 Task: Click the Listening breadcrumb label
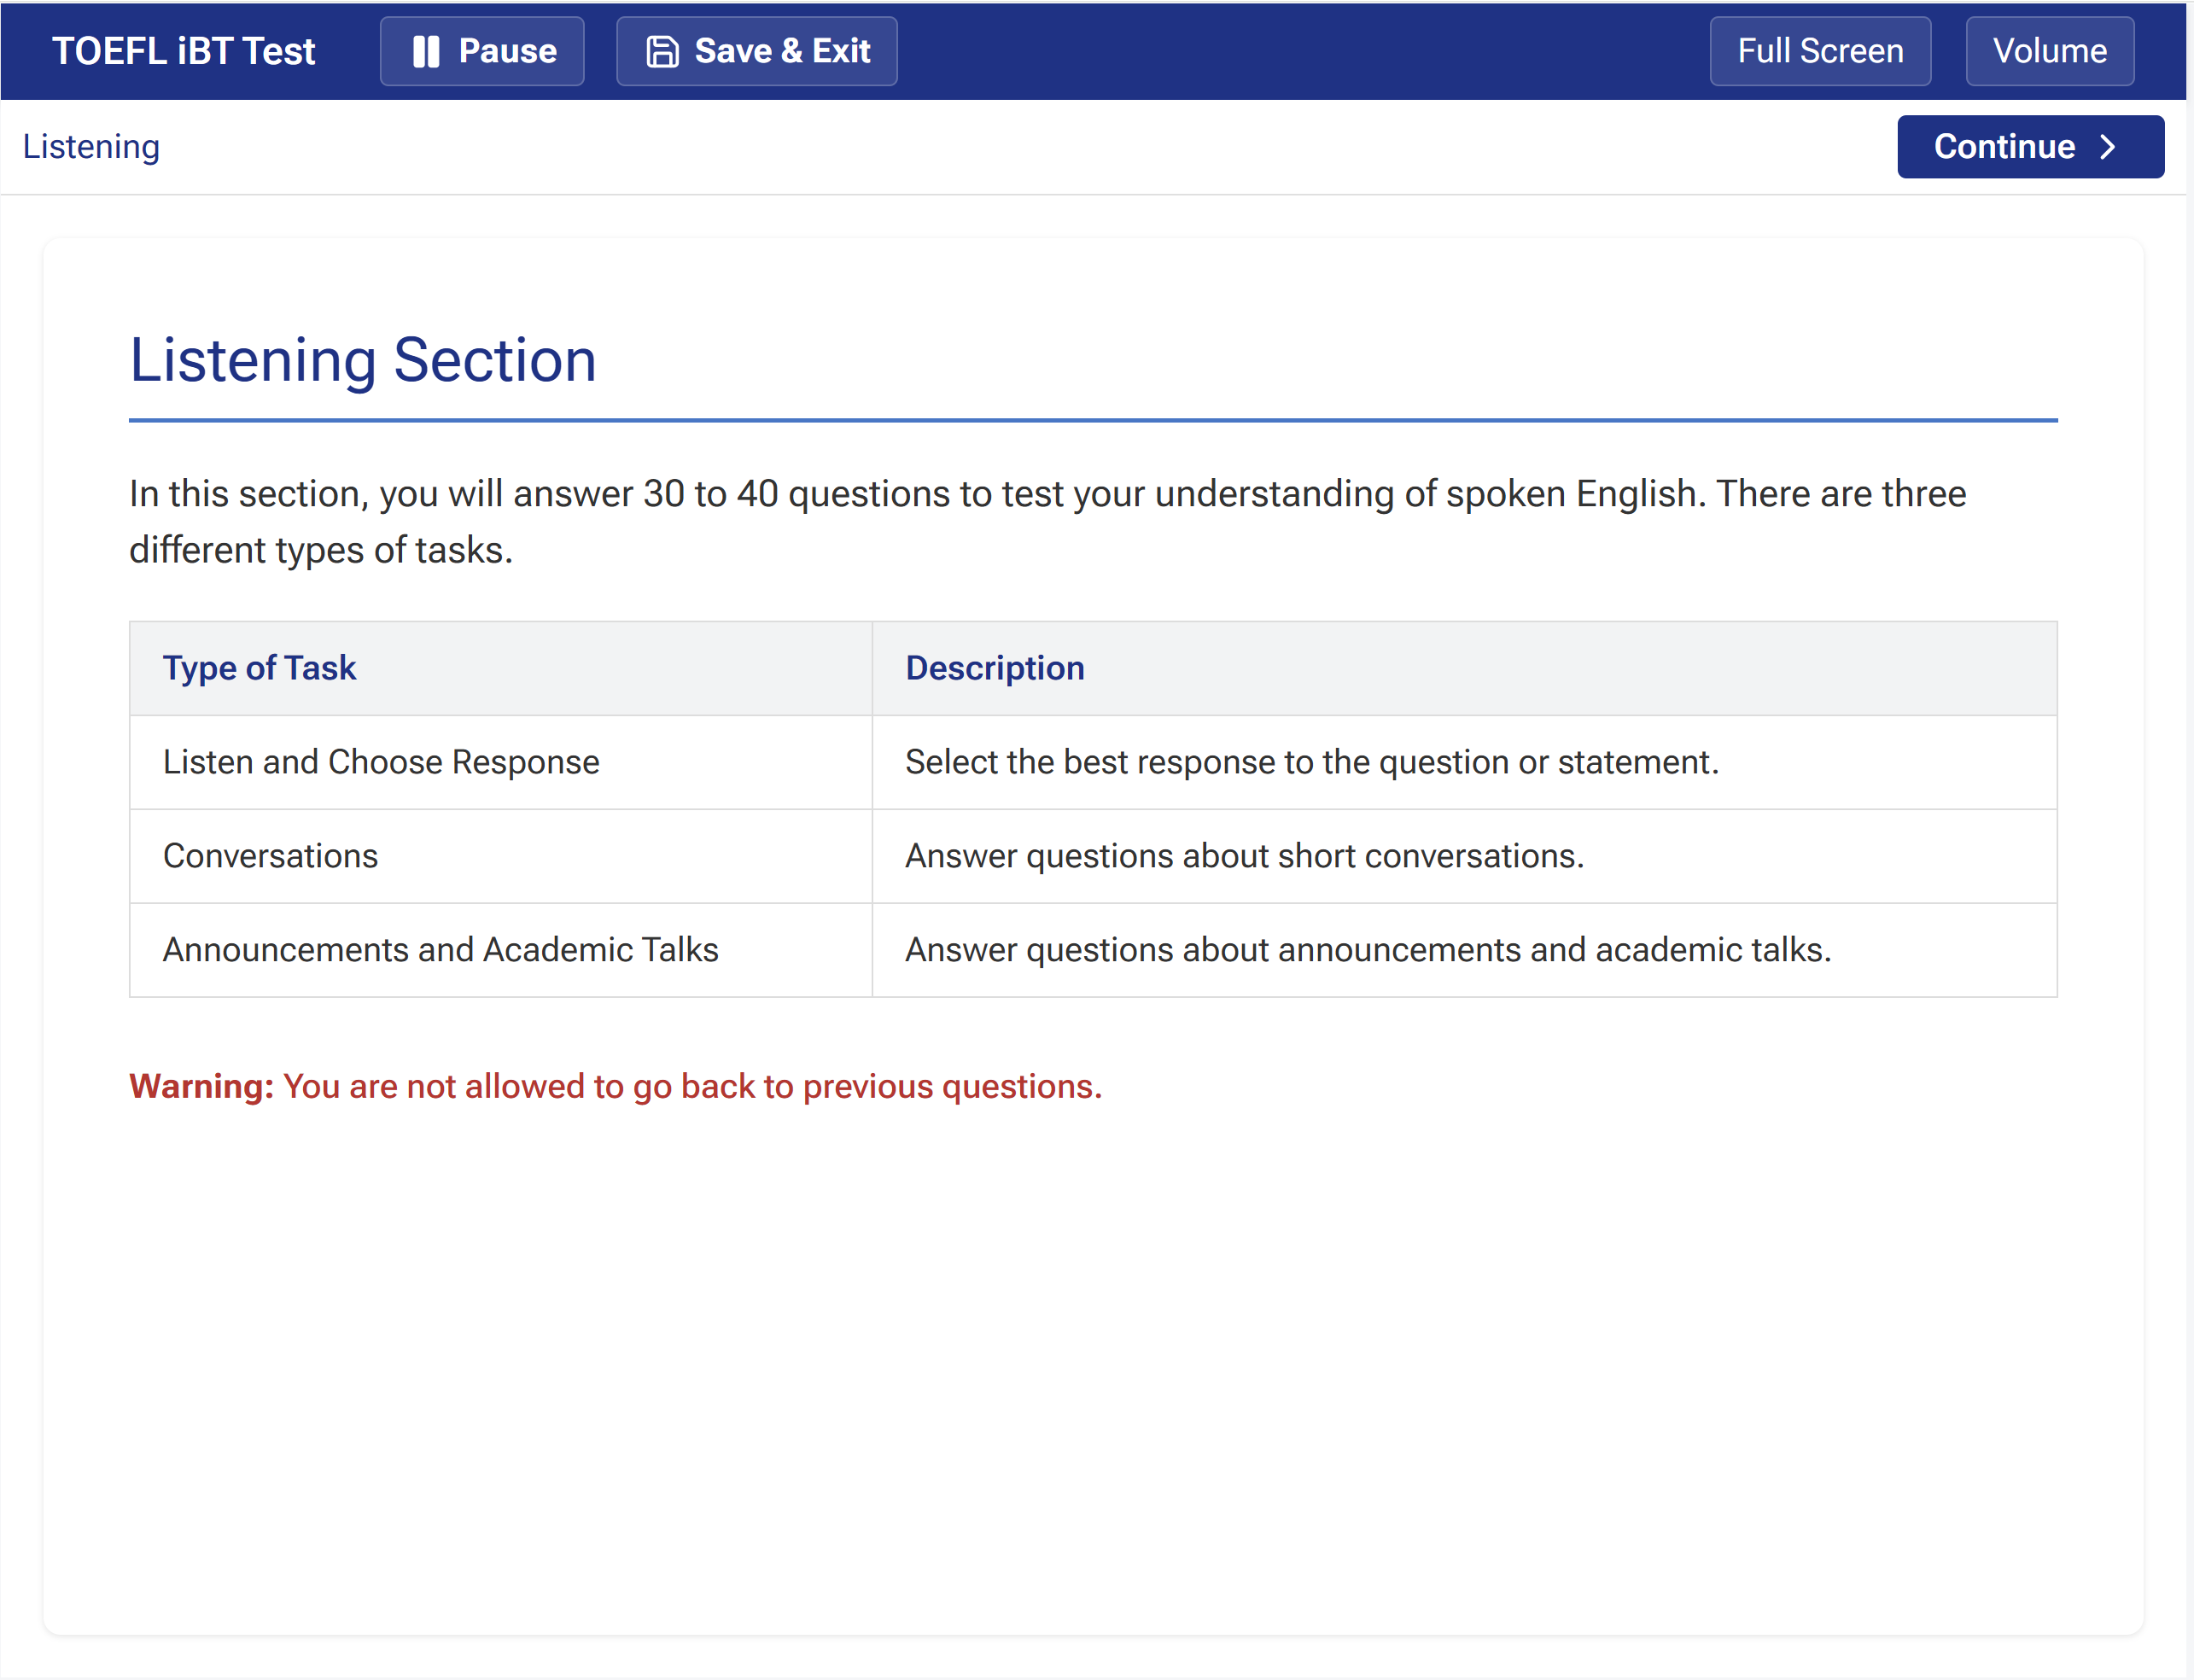point(91,147)
